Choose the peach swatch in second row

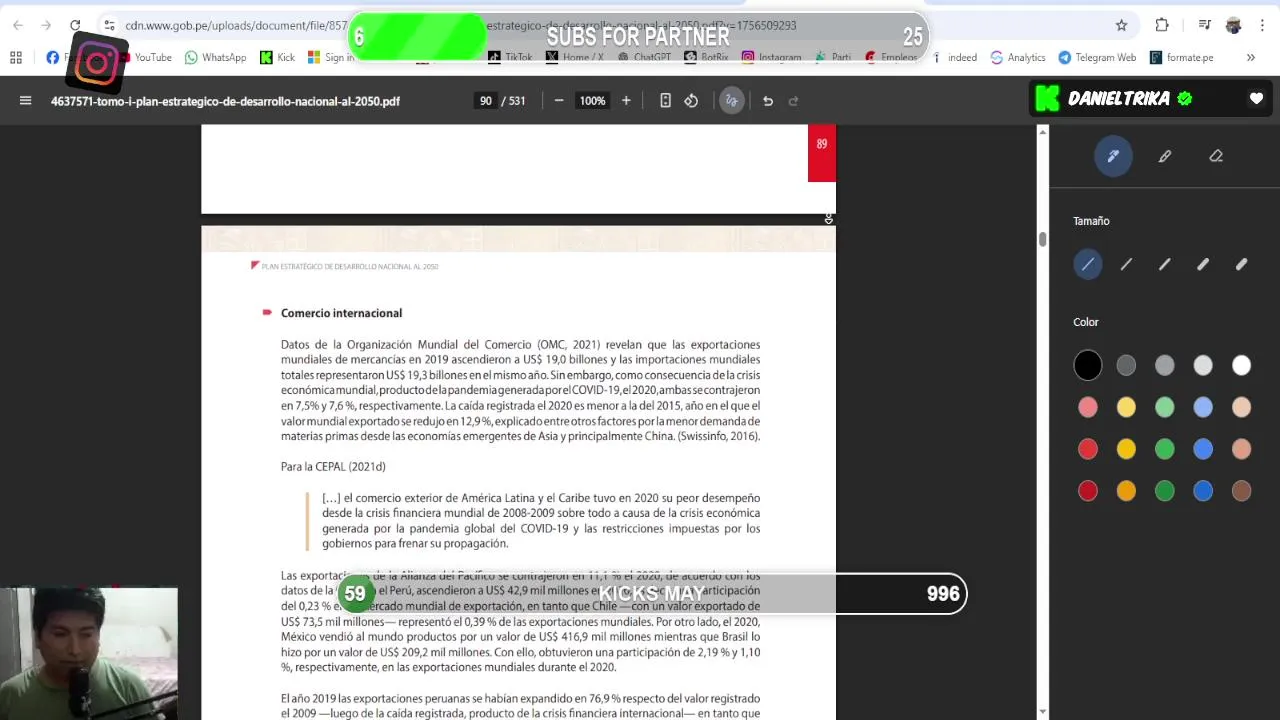pyautogui.click(x=1241, y=407)
